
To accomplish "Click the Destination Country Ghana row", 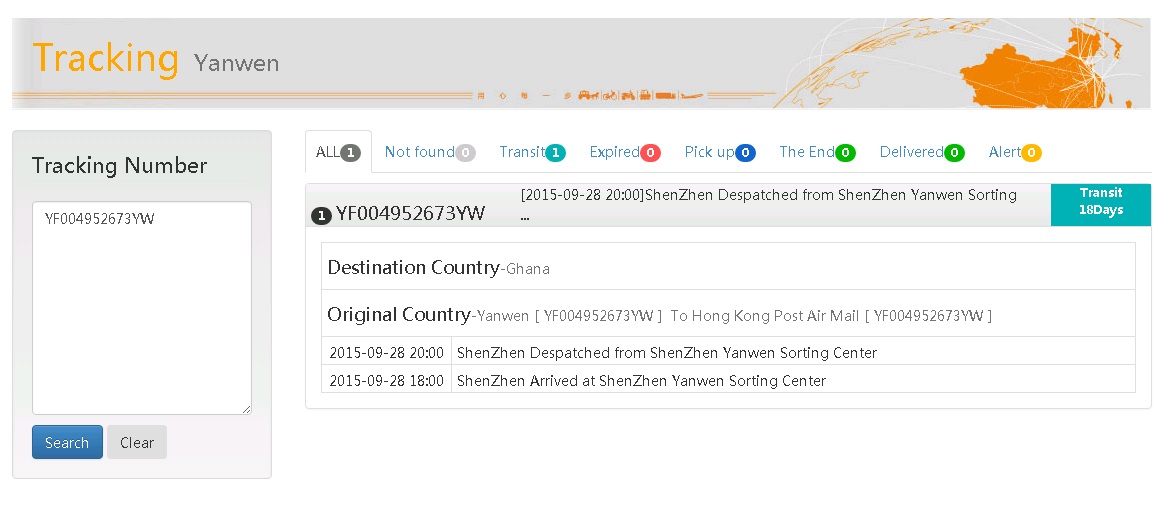I will click(x=728, y=267).
